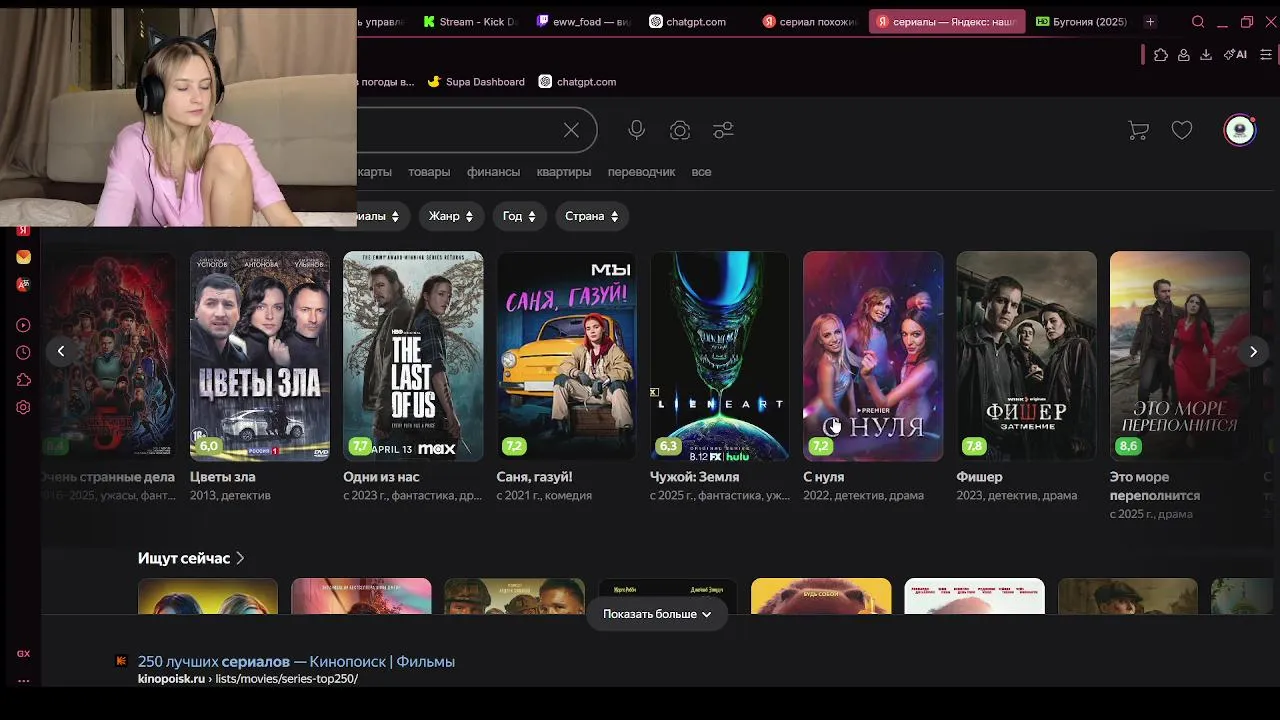Open the shopping cart icon
Viewport: 1280px width, 720px height.
pyautogui.click(x=1138, y=130)
